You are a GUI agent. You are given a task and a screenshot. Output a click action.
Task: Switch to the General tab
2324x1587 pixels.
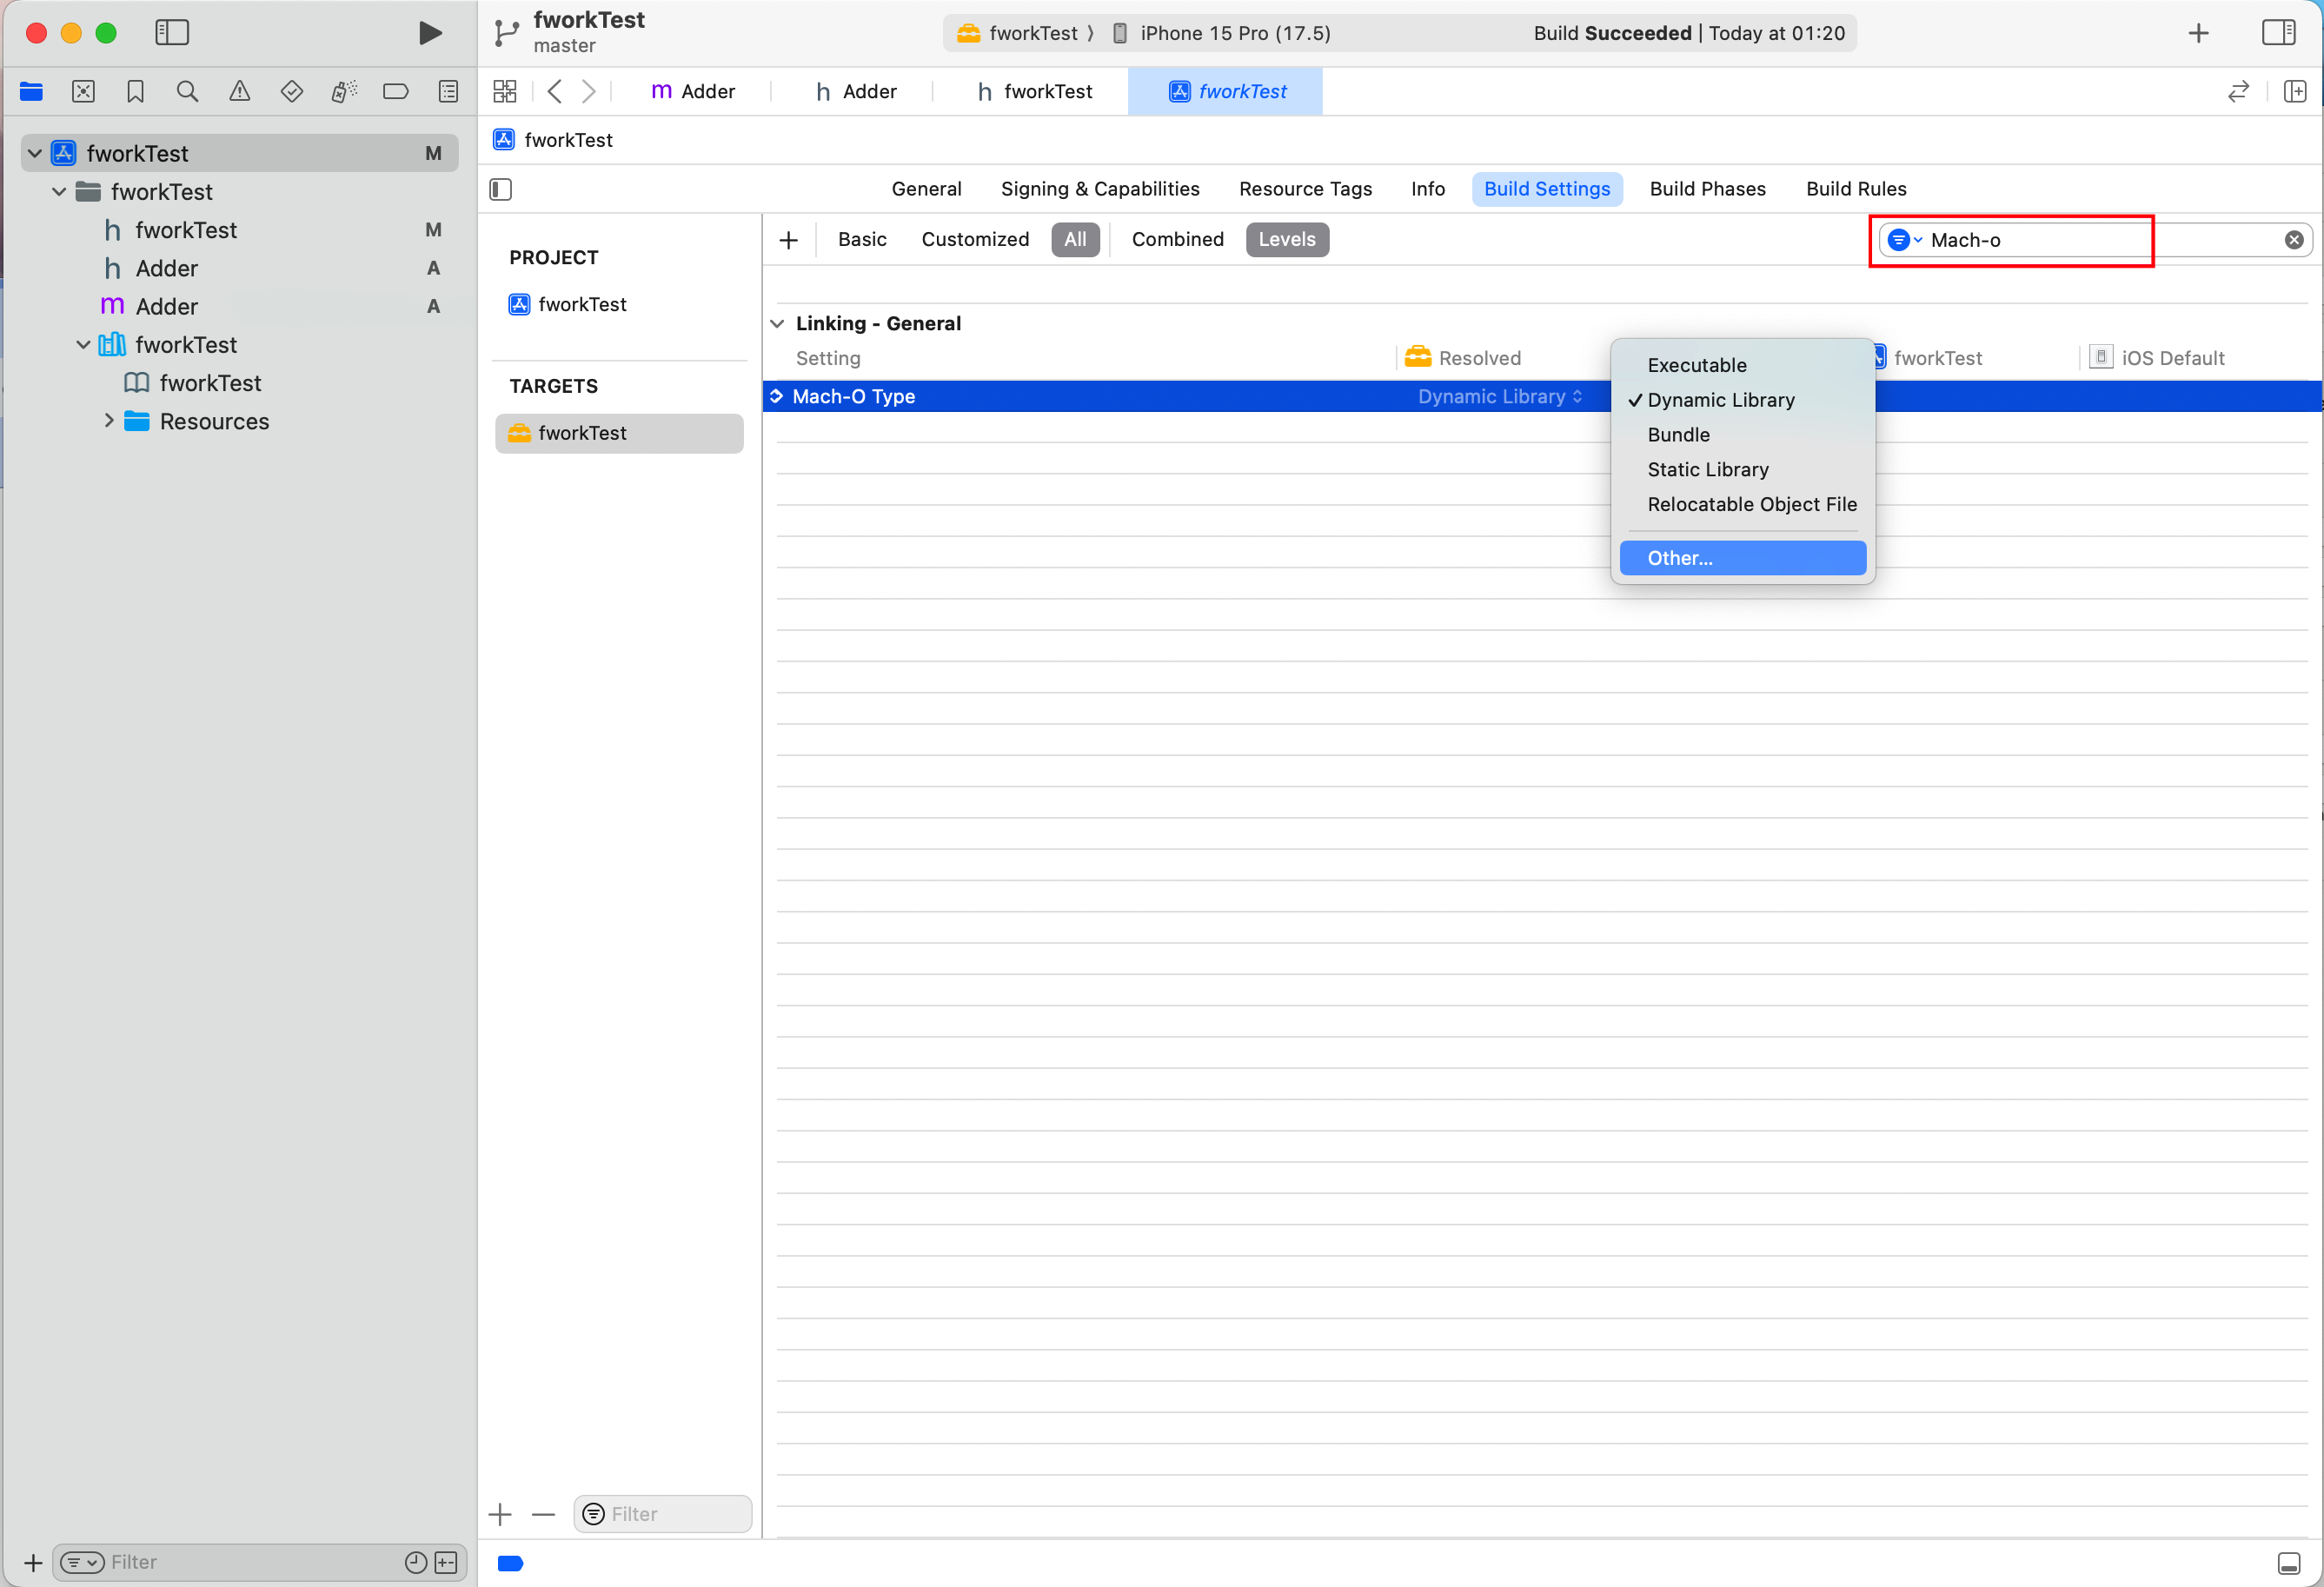tap(926, 189)
